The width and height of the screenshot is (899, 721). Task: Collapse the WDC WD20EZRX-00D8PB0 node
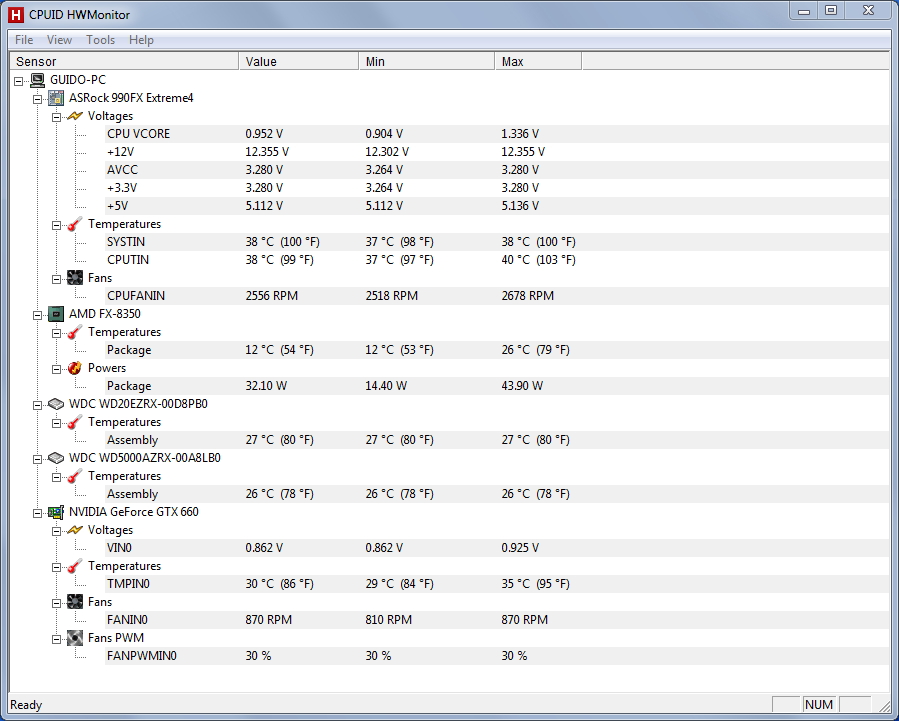point(38,405)
